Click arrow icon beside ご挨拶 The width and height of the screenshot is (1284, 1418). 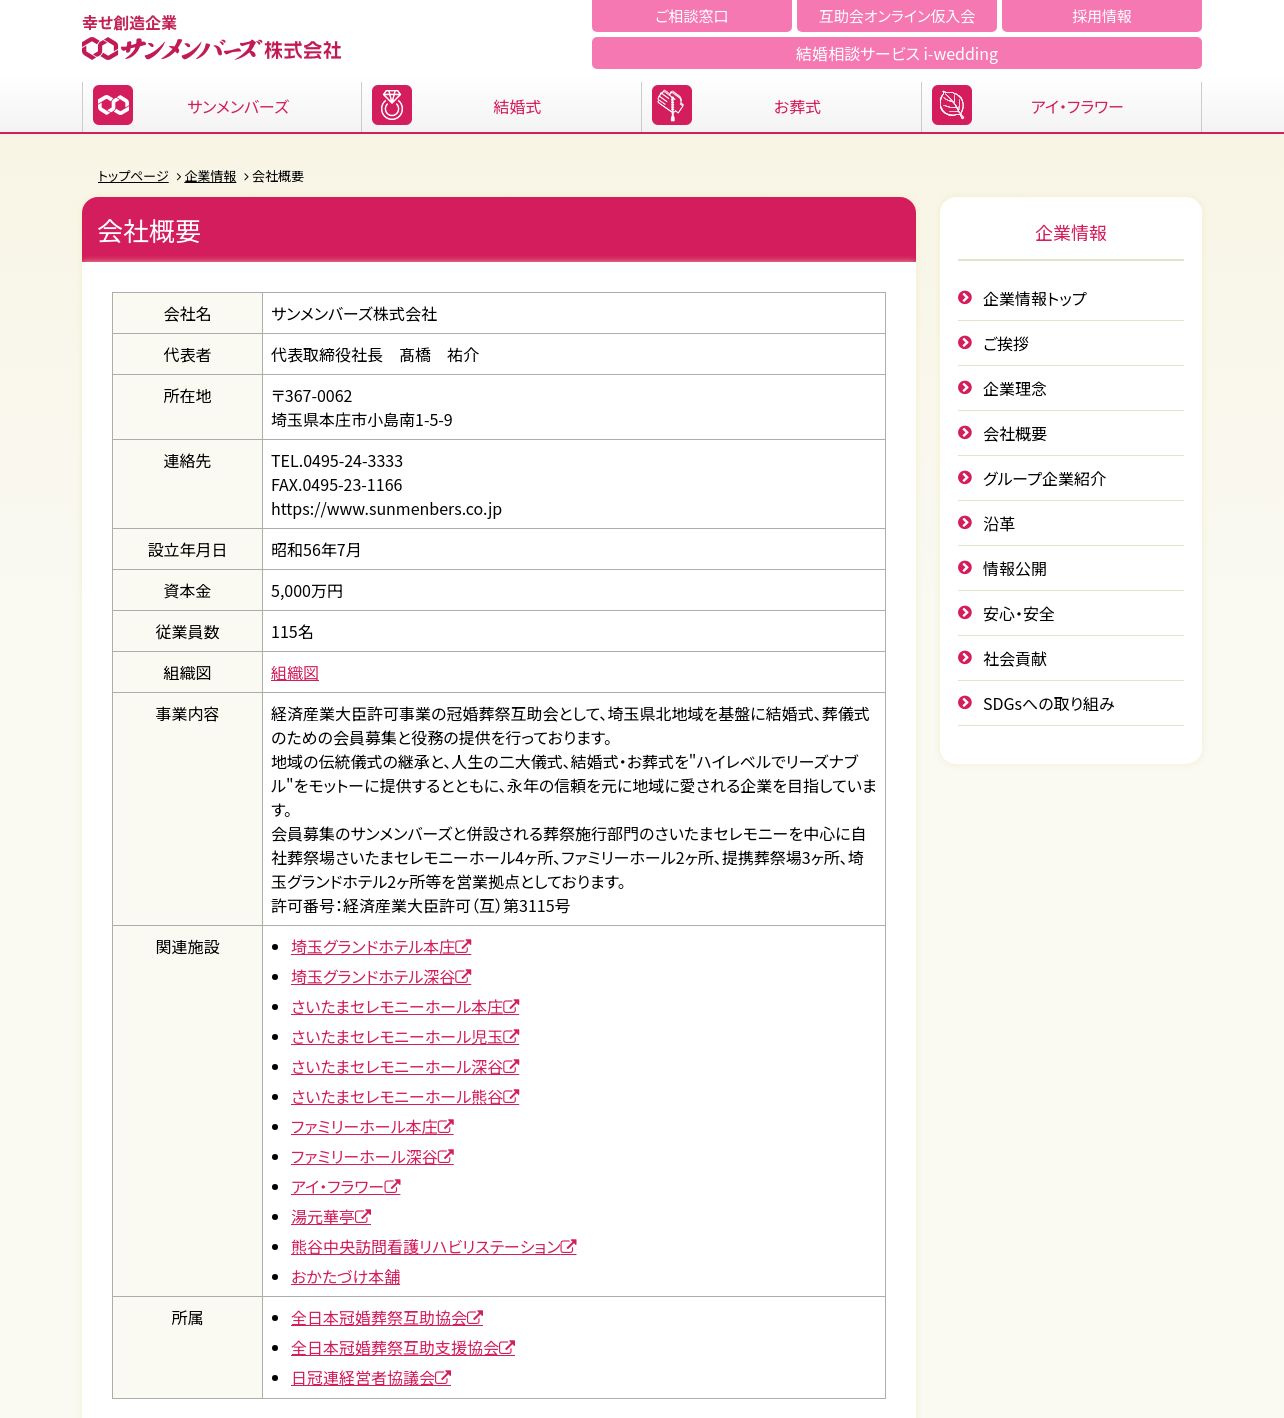965,343
